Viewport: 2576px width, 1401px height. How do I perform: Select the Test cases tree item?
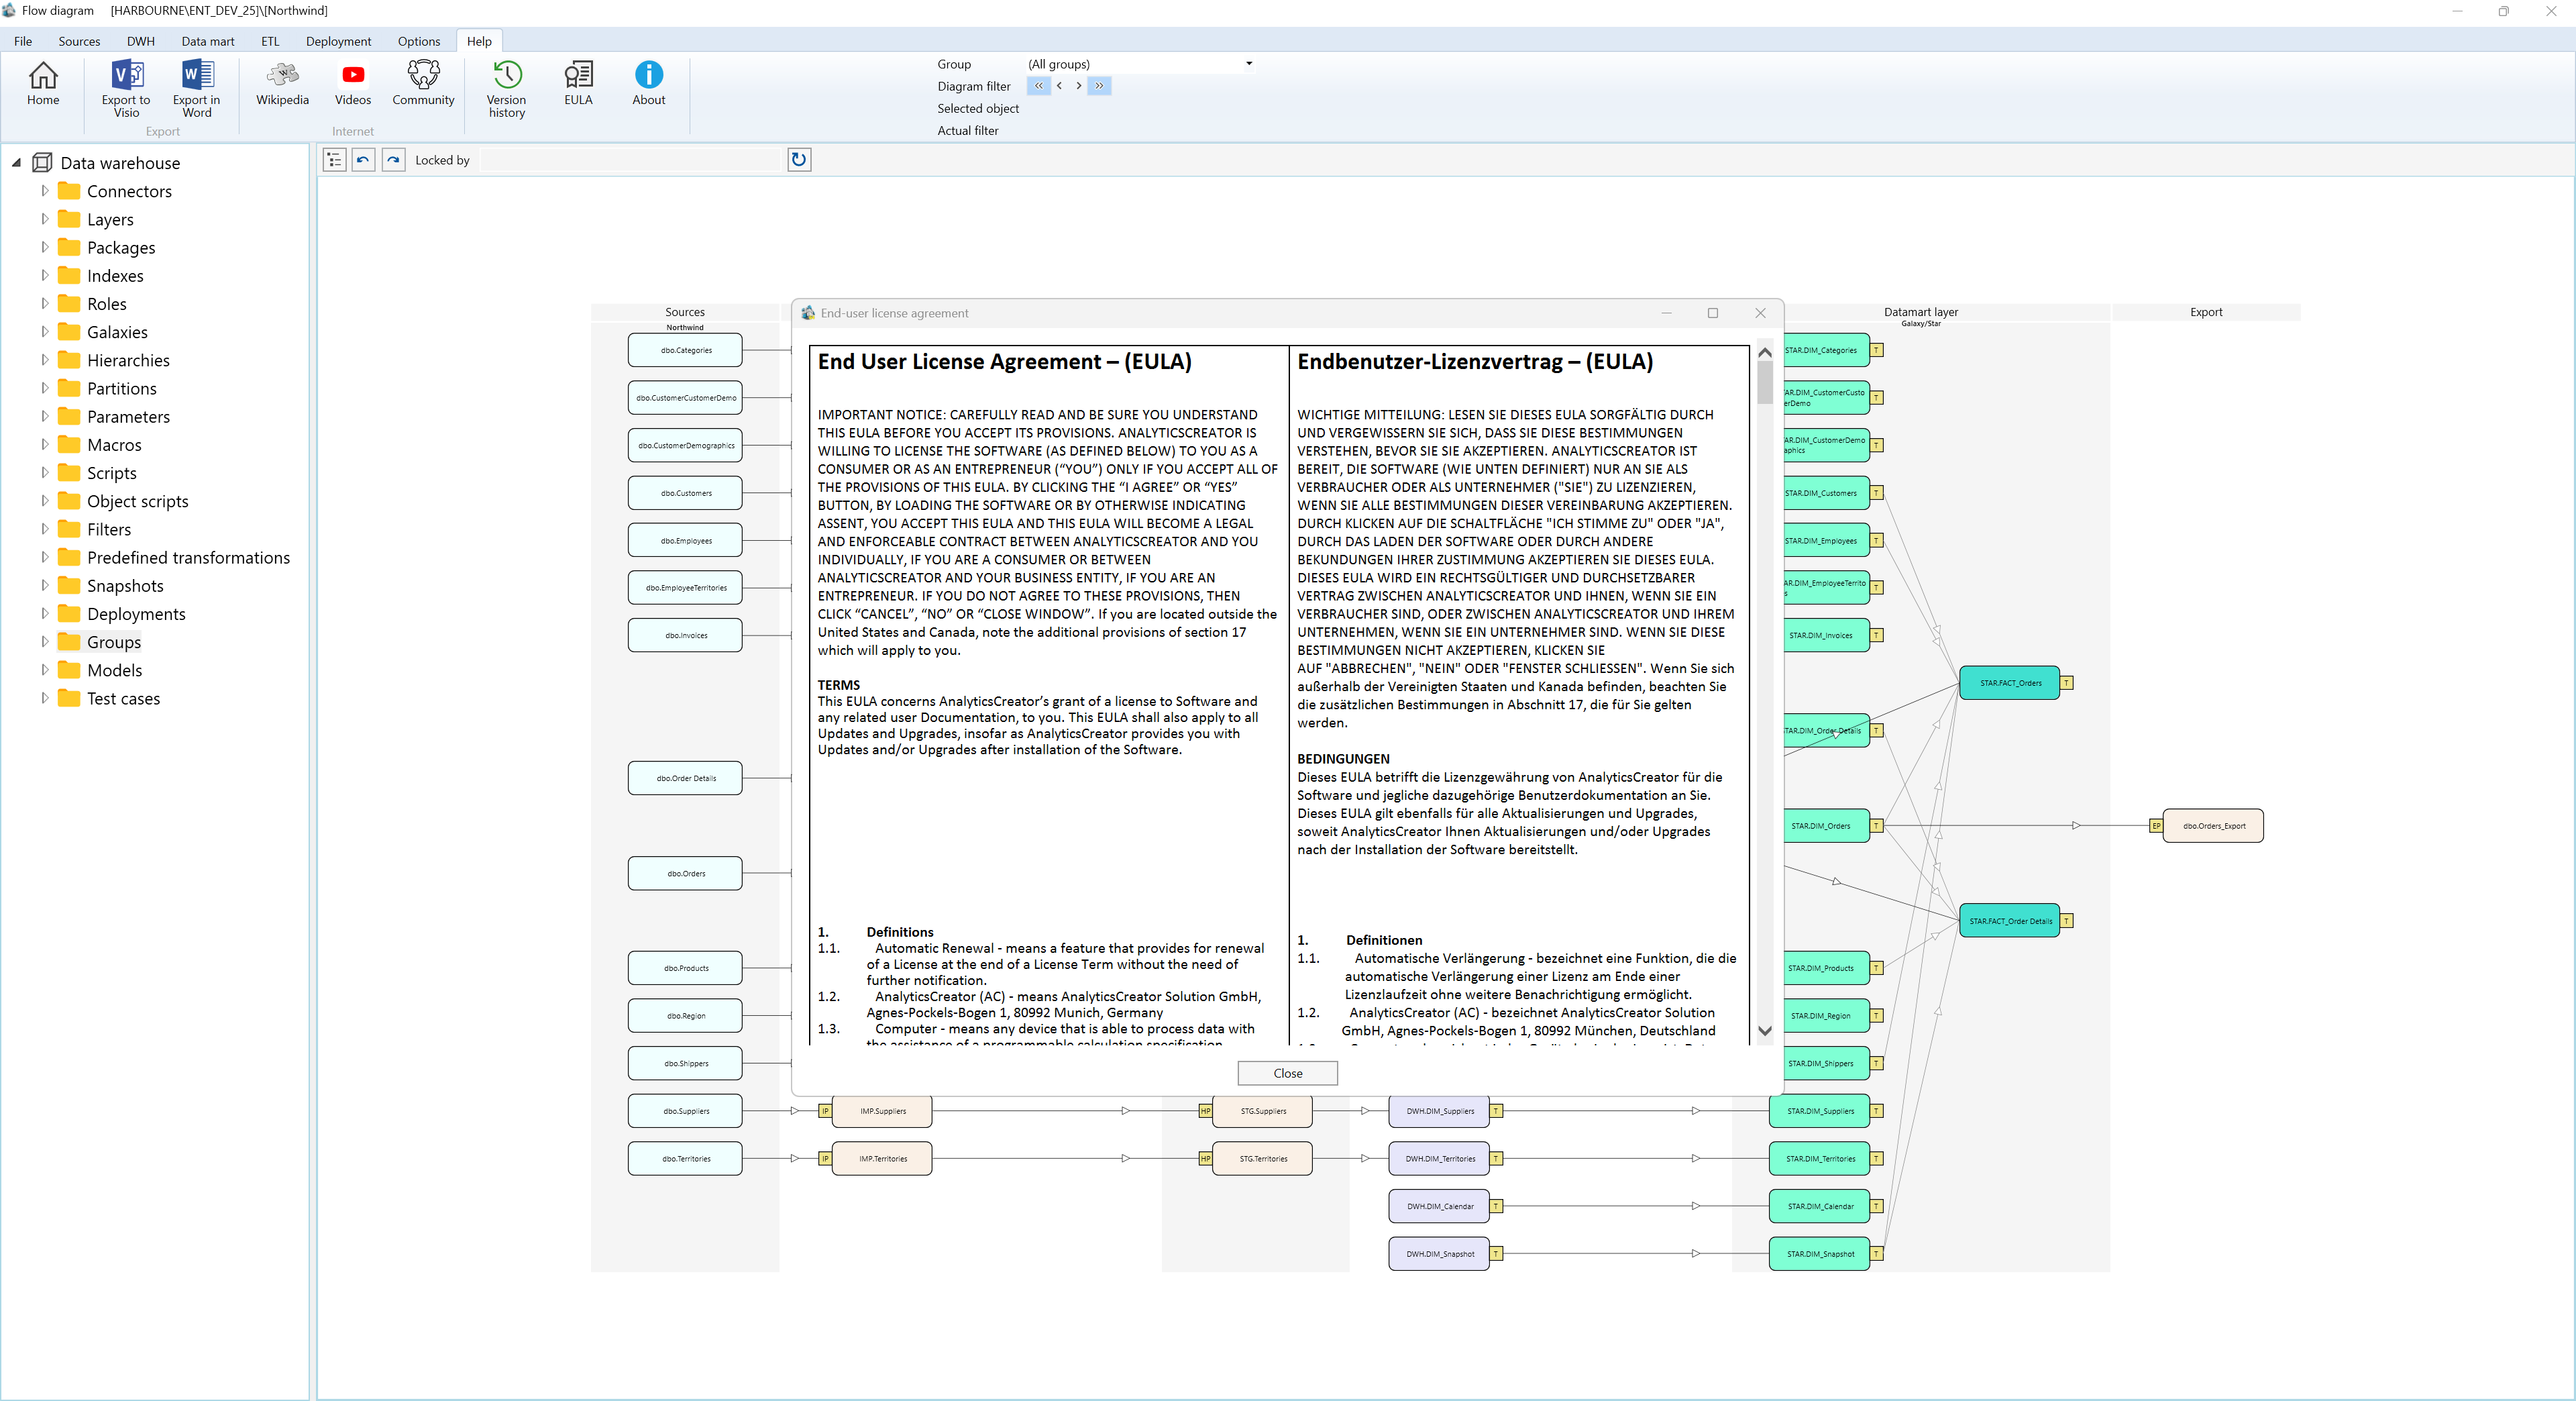(123, 699)
